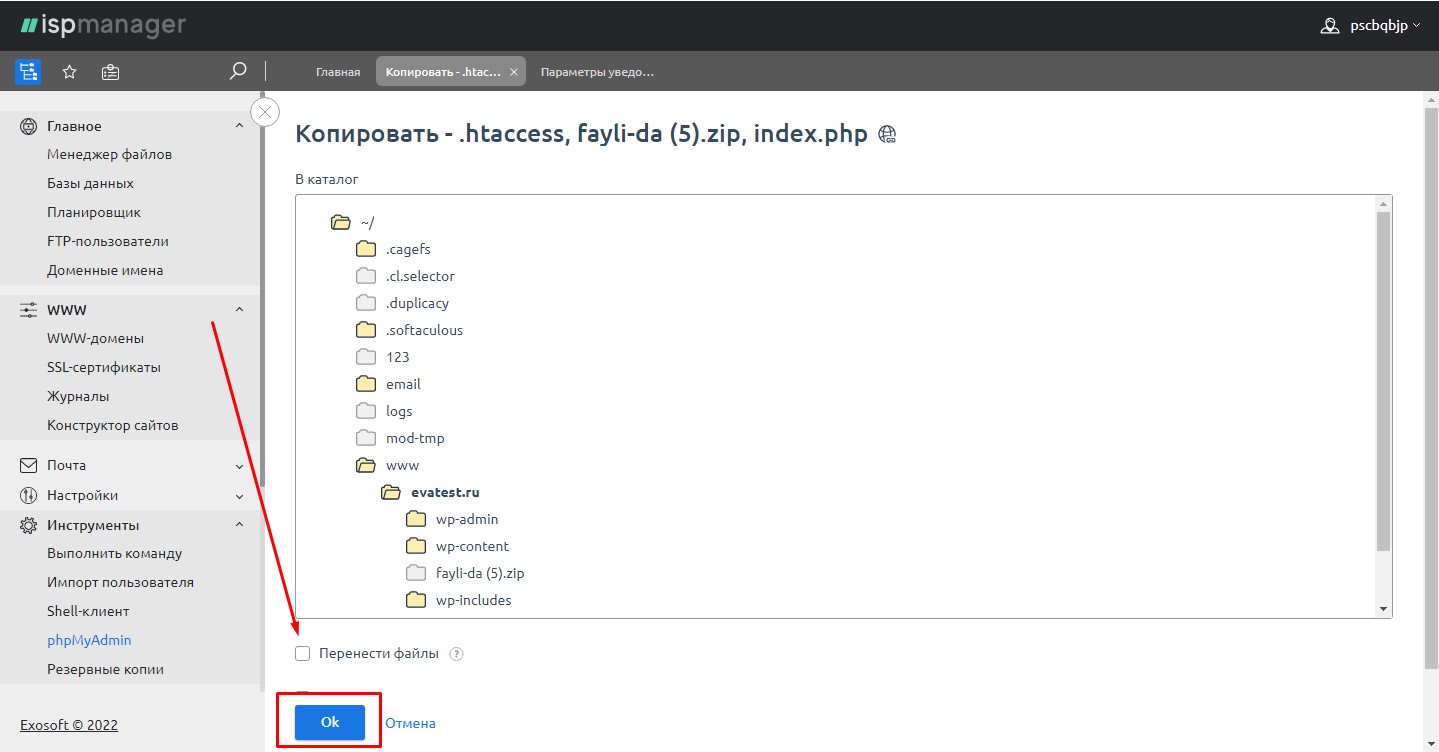
Task: Select the .cagefs folder
Action: [393, 249]
